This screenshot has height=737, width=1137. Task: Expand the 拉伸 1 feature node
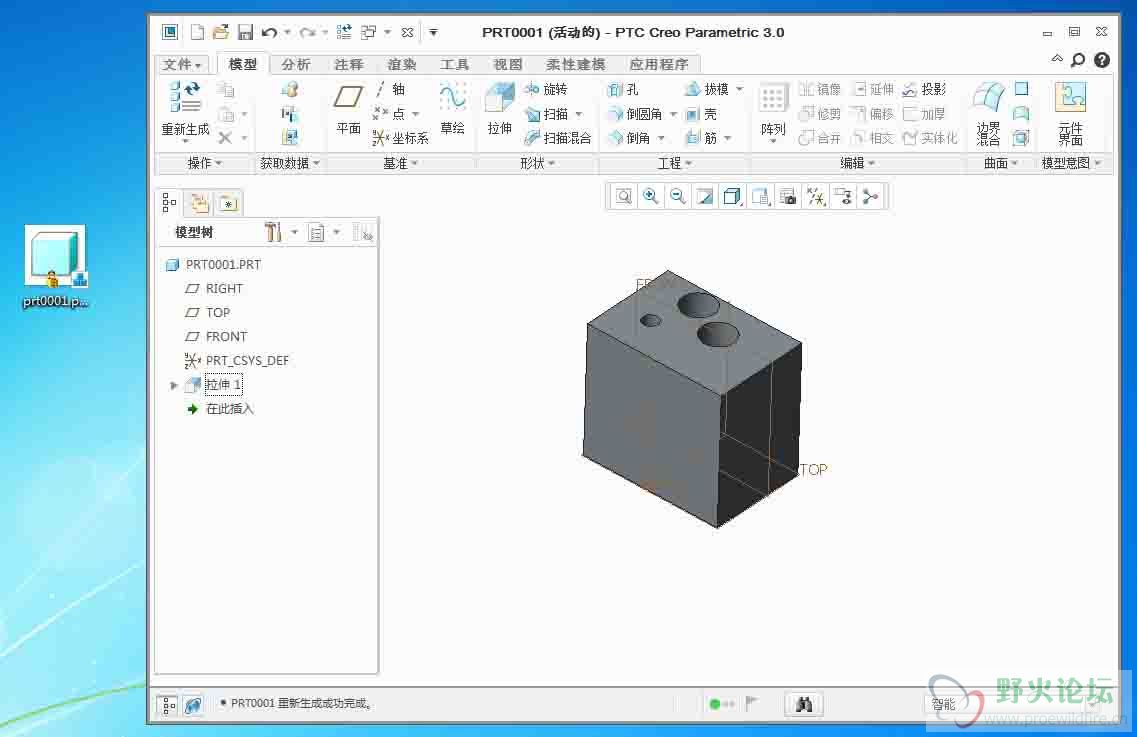(x=174, y=385)
